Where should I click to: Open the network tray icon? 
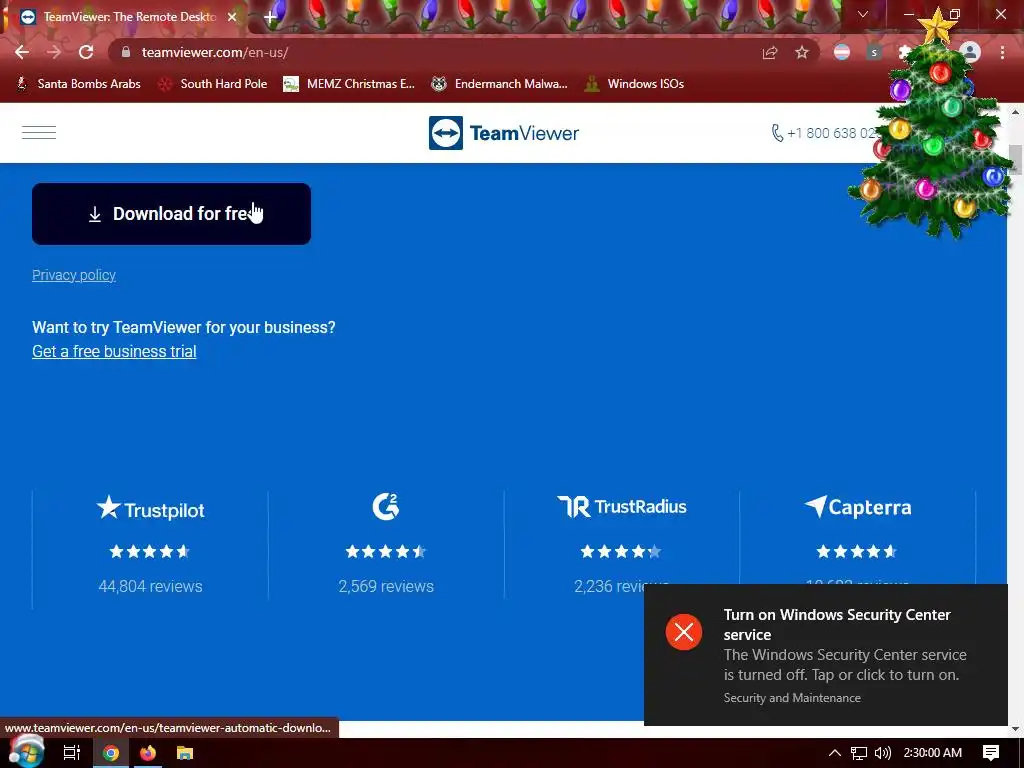tap(859, 753)
